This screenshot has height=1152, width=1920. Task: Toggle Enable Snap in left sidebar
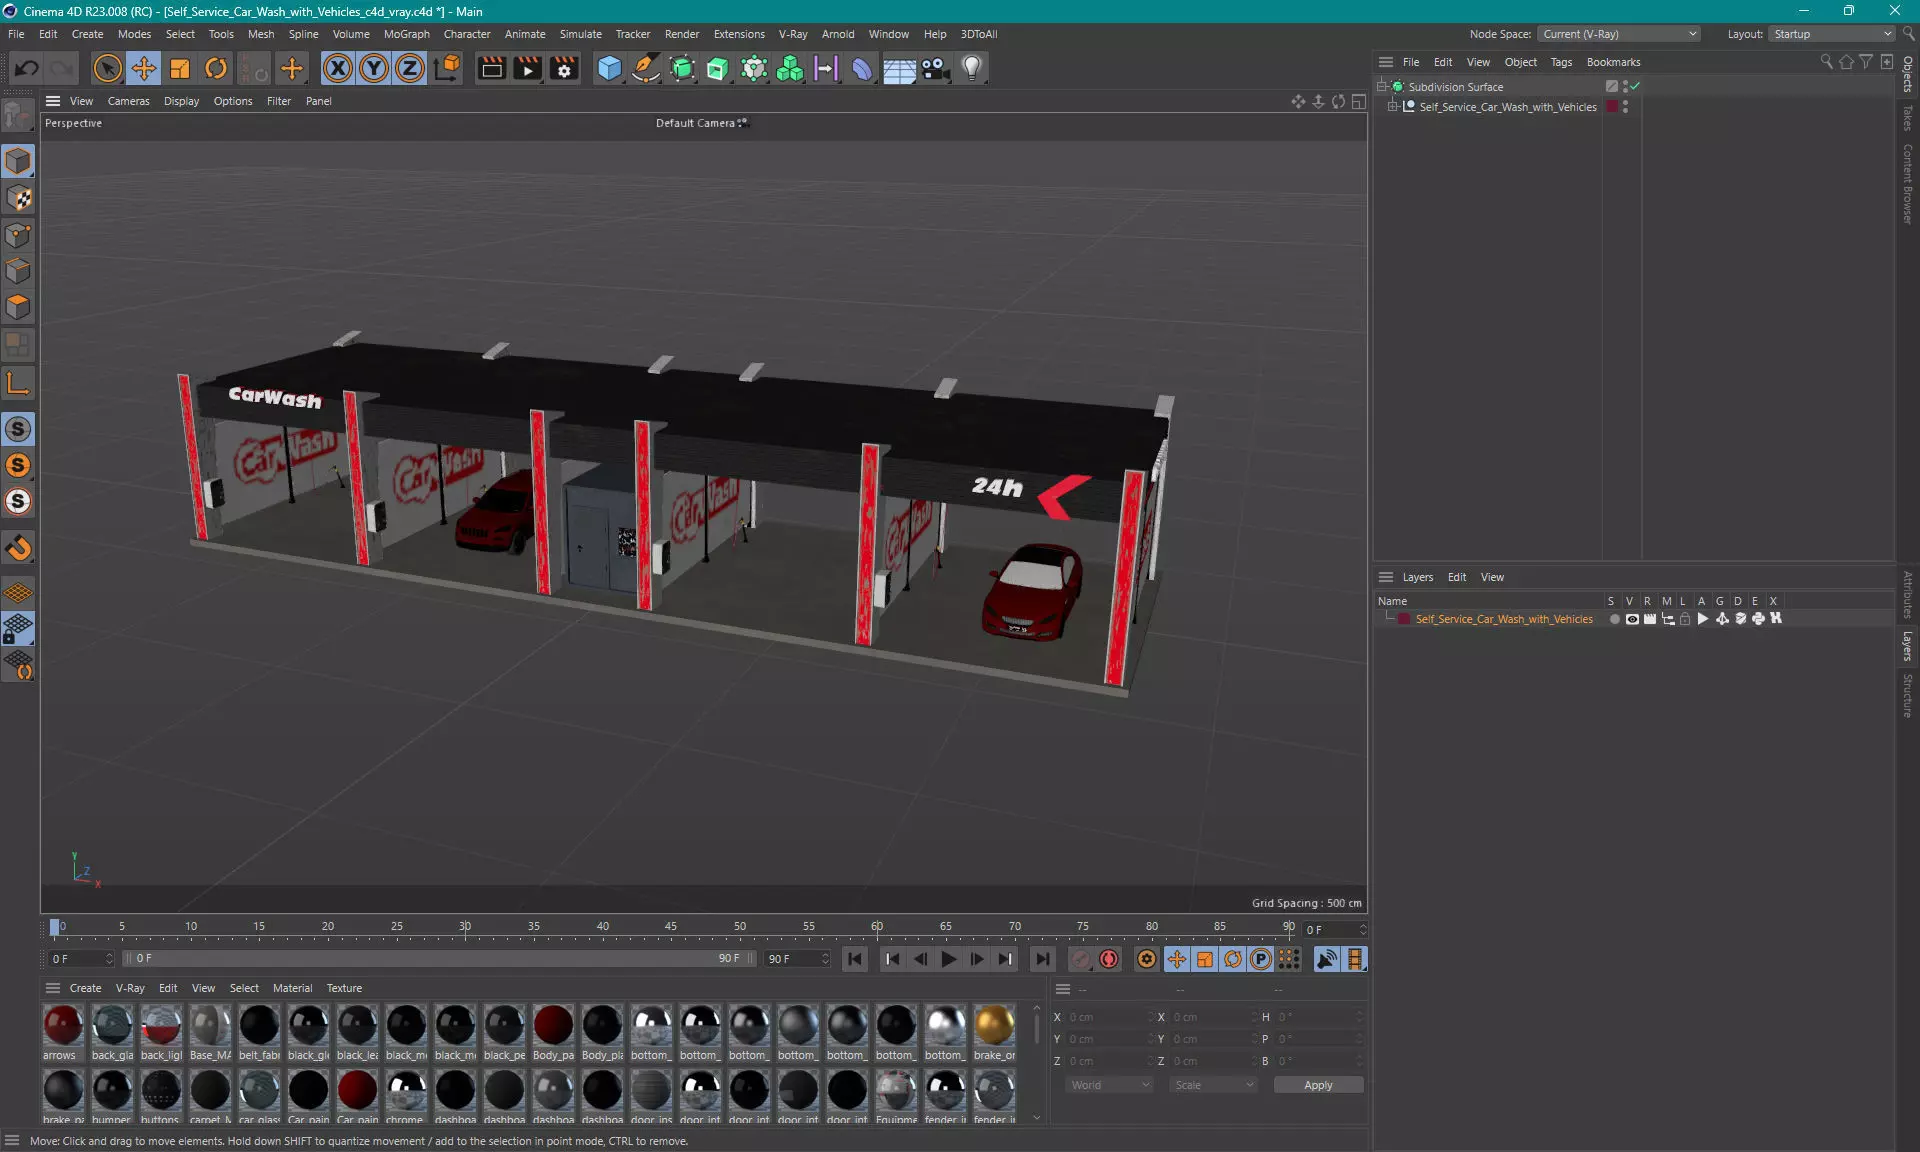pyautogui.click(x=18, y=547)
